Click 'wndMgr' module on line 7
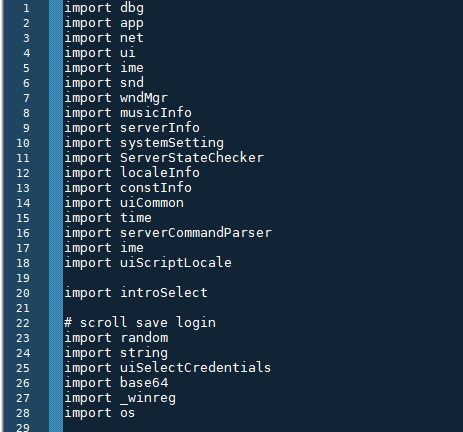The height and width of the screenshot is (432, 463). click(x=144, y=98)
